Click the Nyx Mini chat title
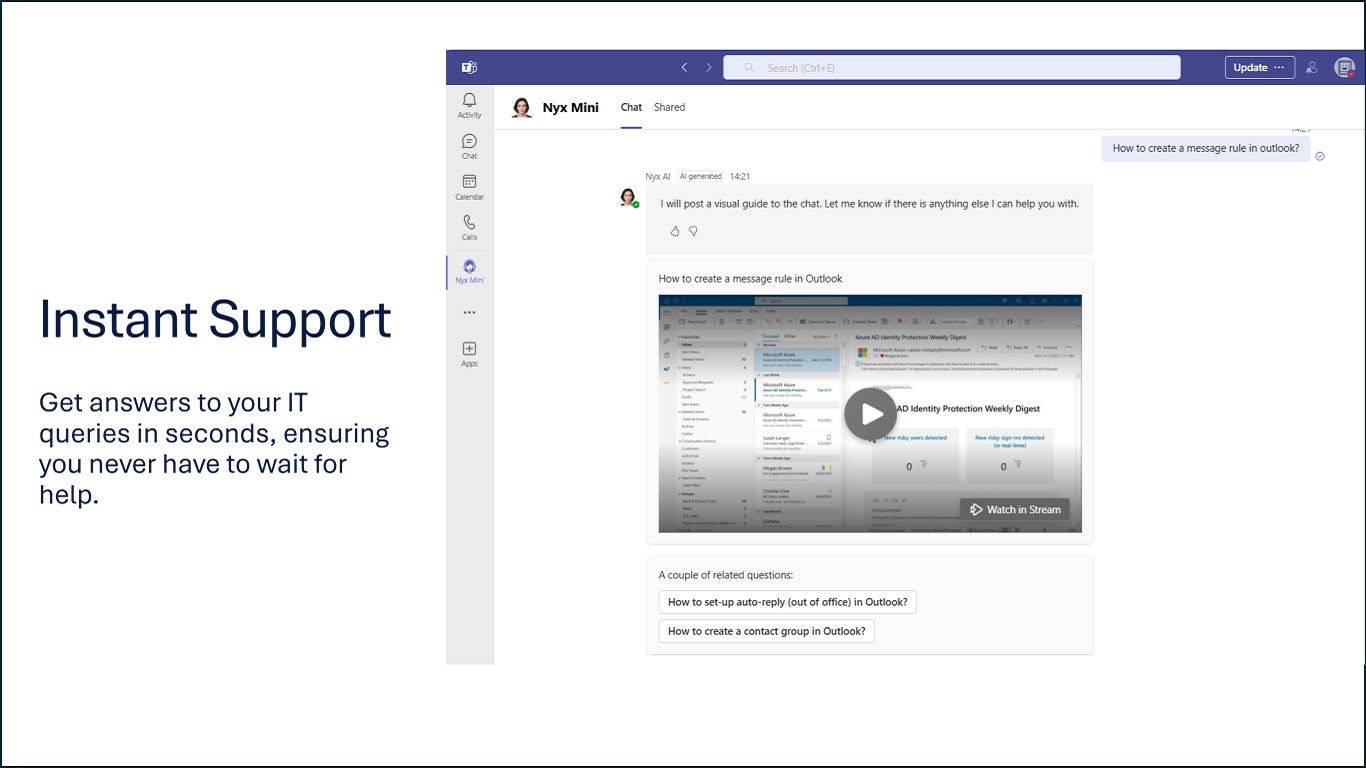1366x768 pixels. 571,108
